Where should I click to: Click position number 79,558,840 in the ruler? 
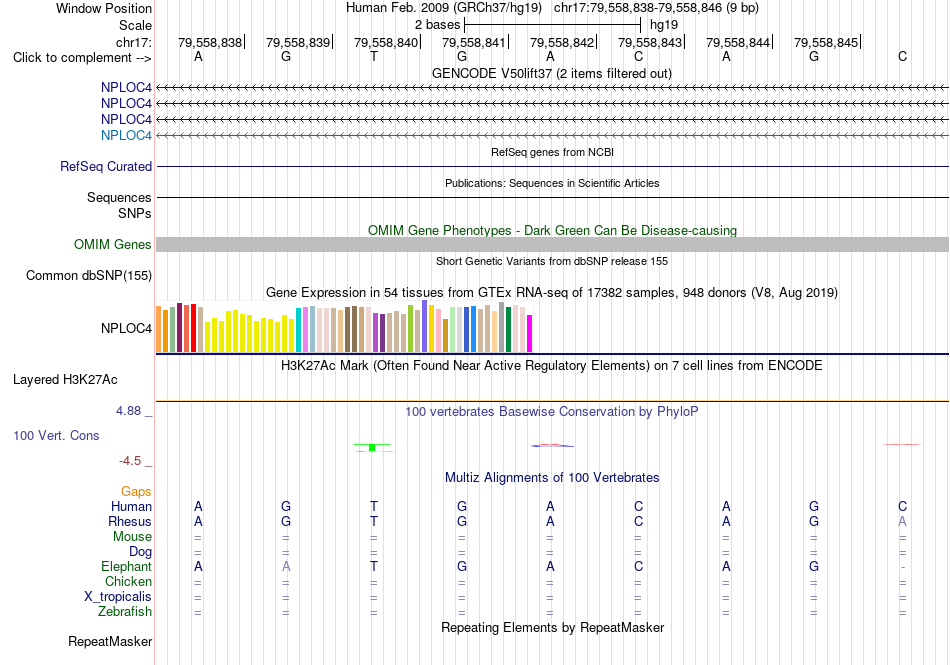coord(386,42)
